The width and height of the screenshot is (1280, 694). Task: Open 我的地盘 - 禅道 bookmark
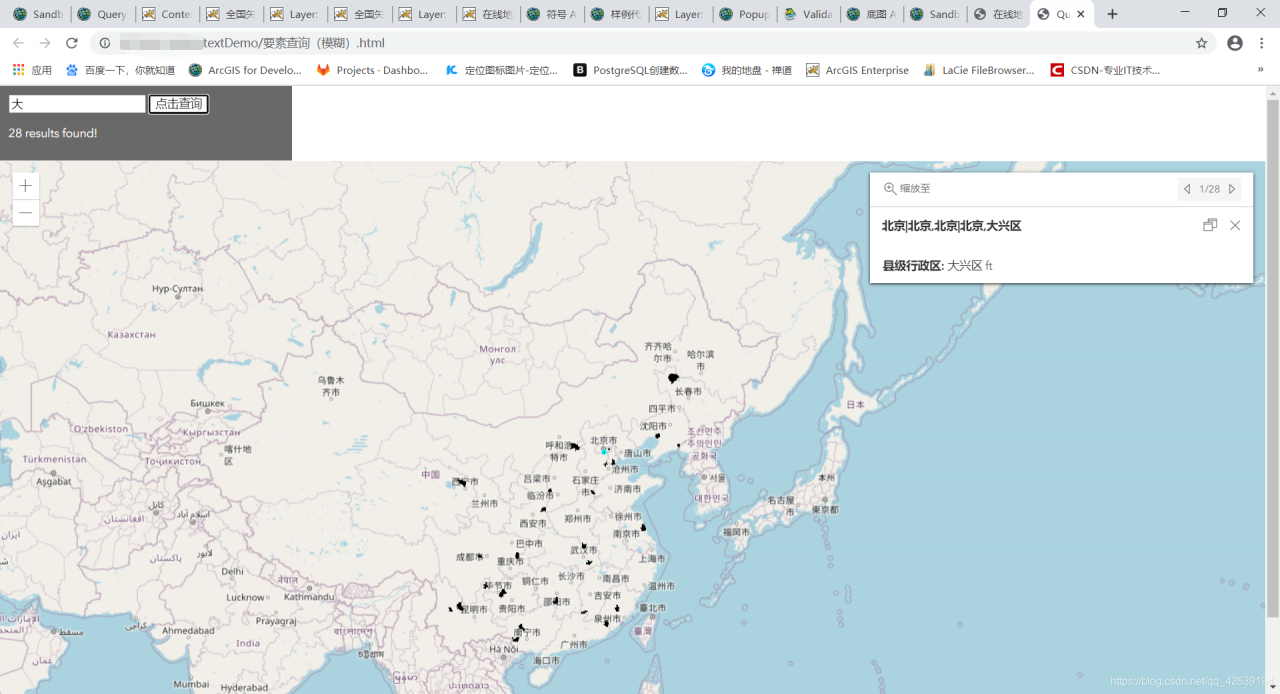pos(747,70)
